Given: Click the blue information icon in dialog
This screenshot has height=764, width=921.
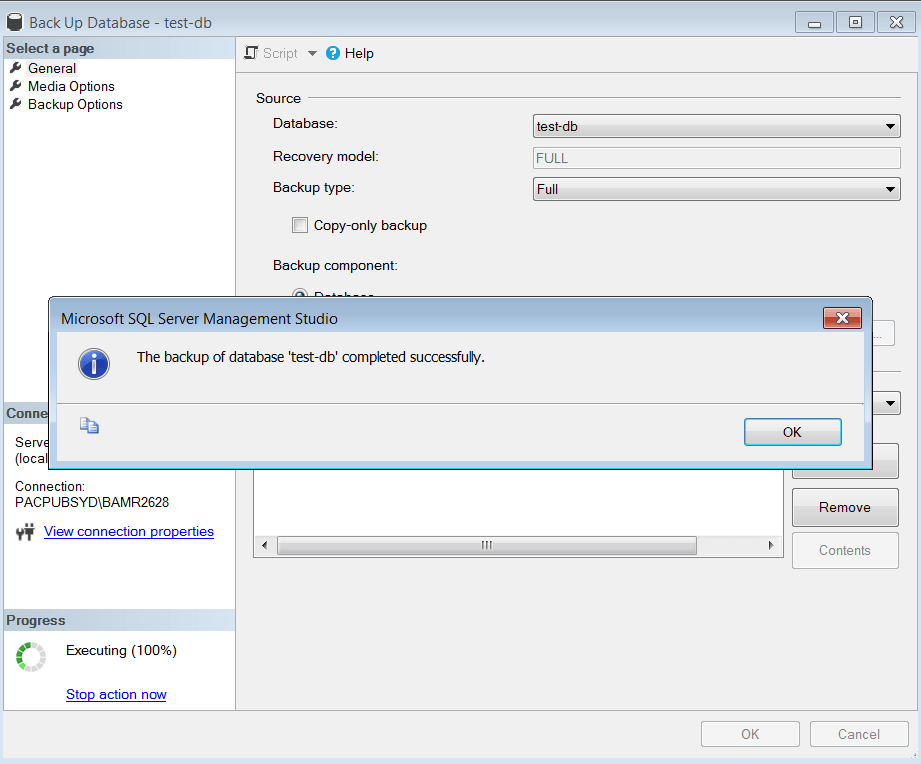Looking at the screenshot, I should pos(94,364).
